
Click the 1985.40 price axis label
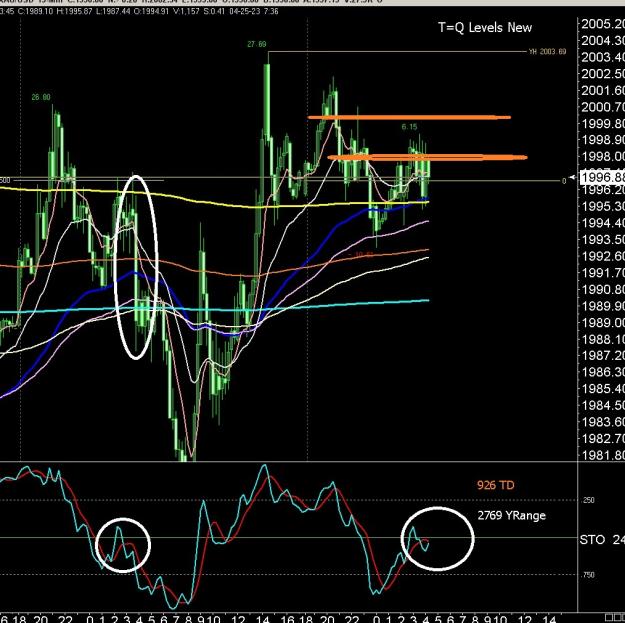(603, 389)
